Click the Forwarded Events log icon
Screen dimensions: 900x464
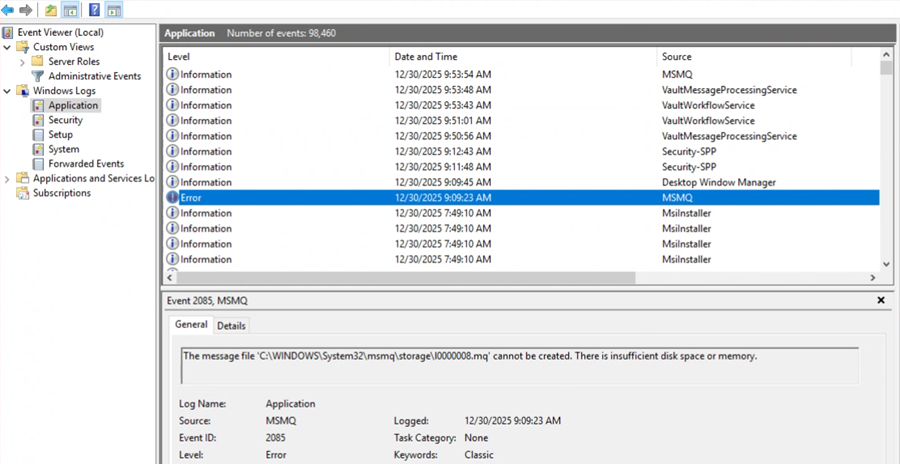(38, 164)
